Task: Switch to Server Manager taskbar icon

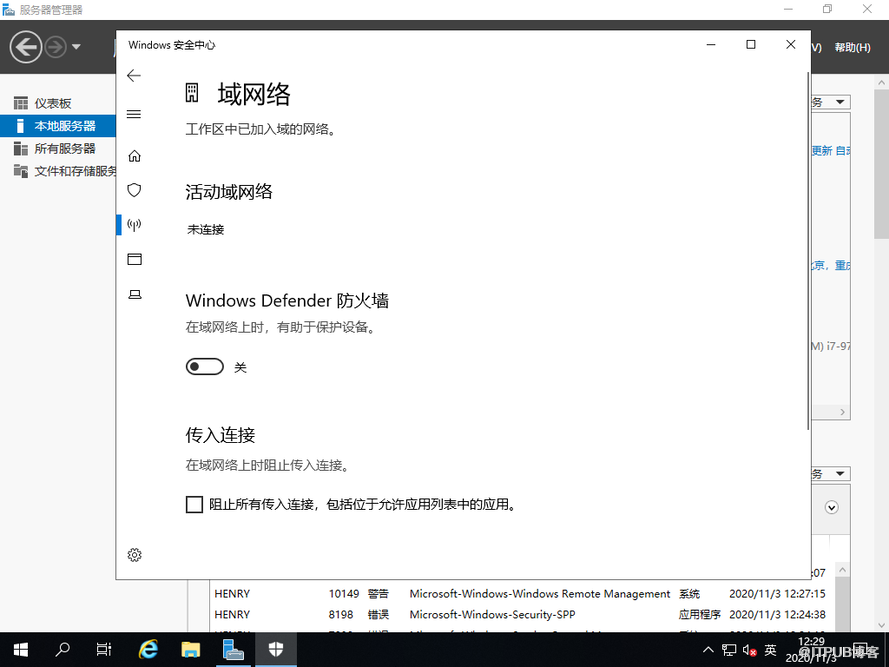Action: (x=233, y=649)
